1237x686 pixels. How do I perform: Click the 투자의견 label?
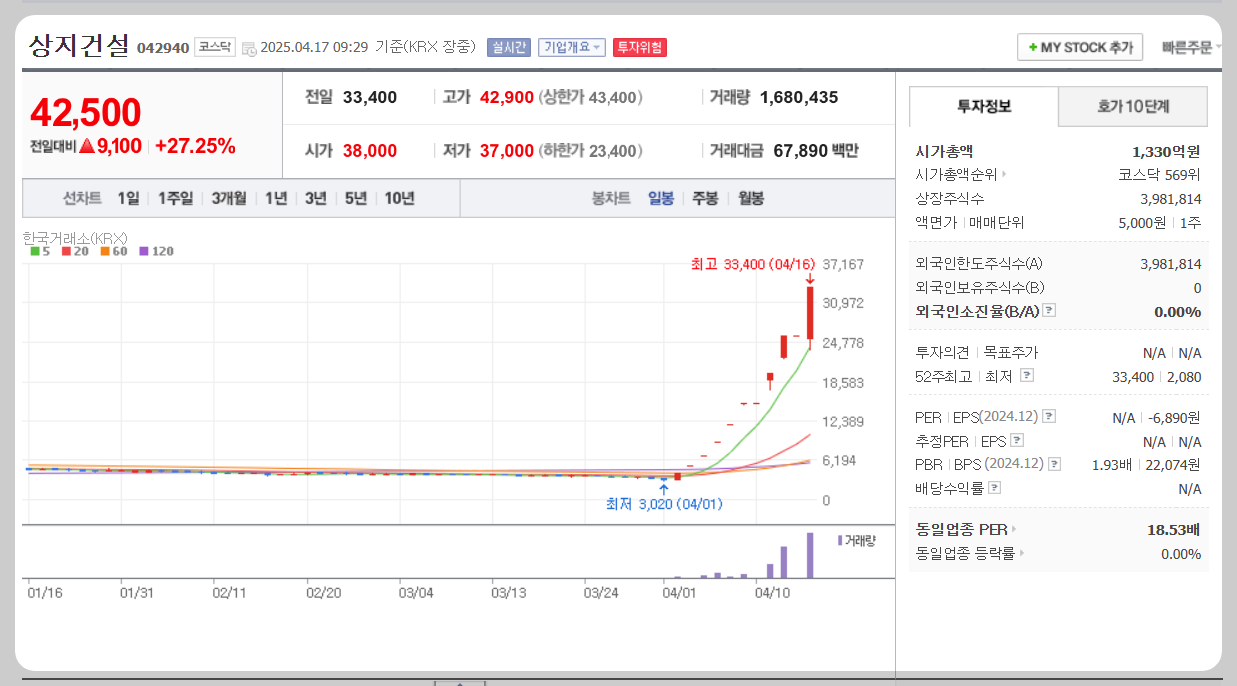[943, 352]
